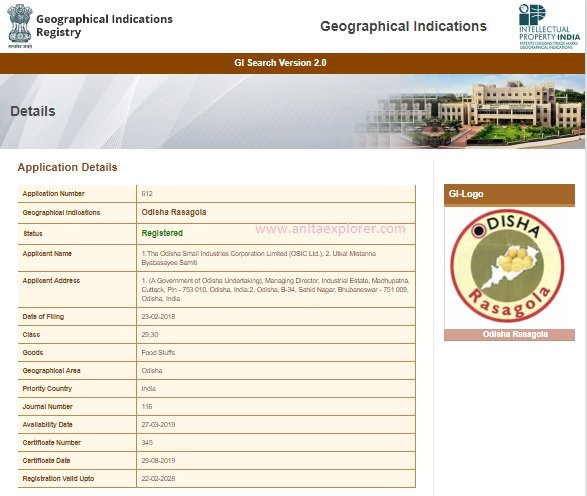Select the journal number value 116
587x496 pixels.
point(147,406)
